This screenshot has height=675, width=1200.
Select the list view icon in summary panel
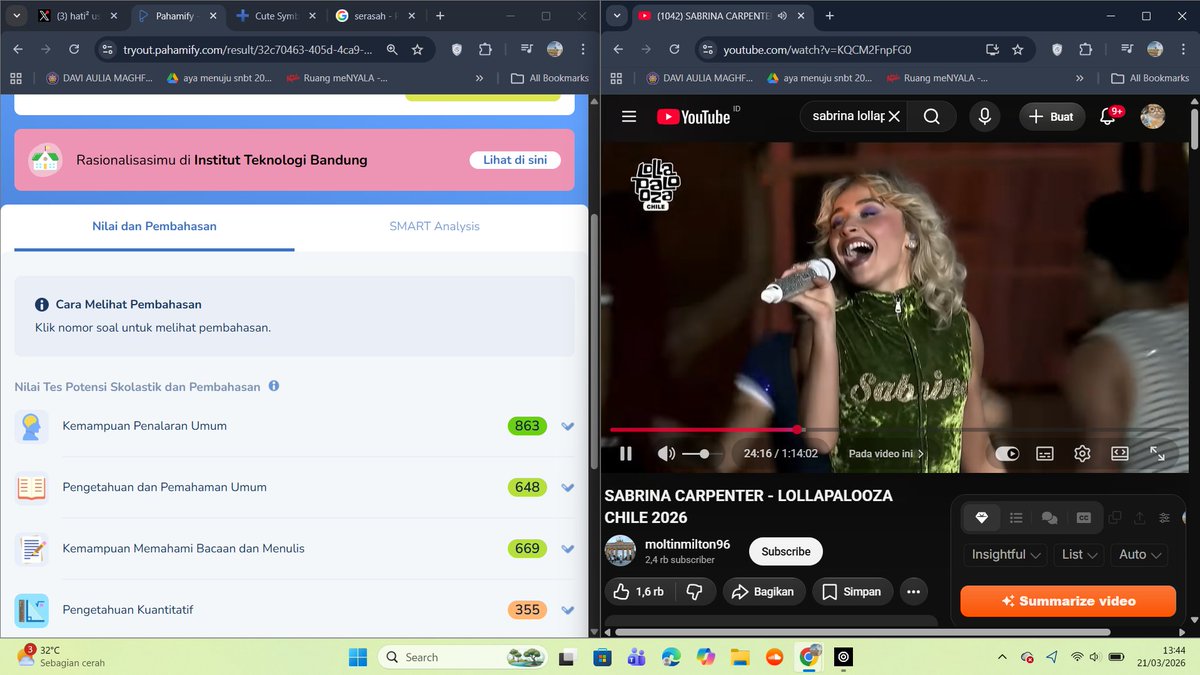point(1016,517)
